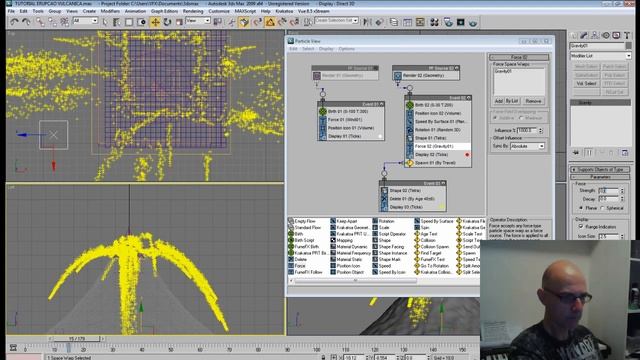
Task: Click the Strength value field
Action: pos(609,191)
